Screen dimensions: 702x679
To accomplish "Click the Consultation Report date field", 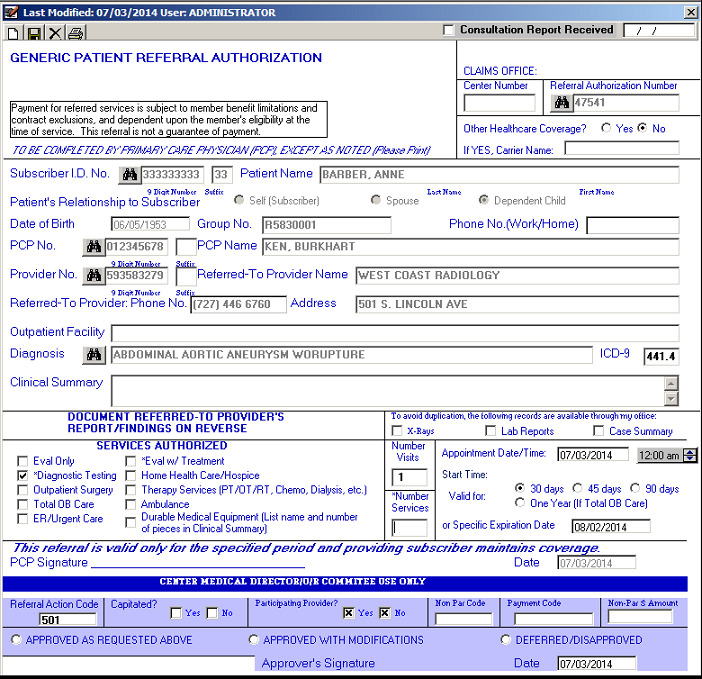I will 659,30.
